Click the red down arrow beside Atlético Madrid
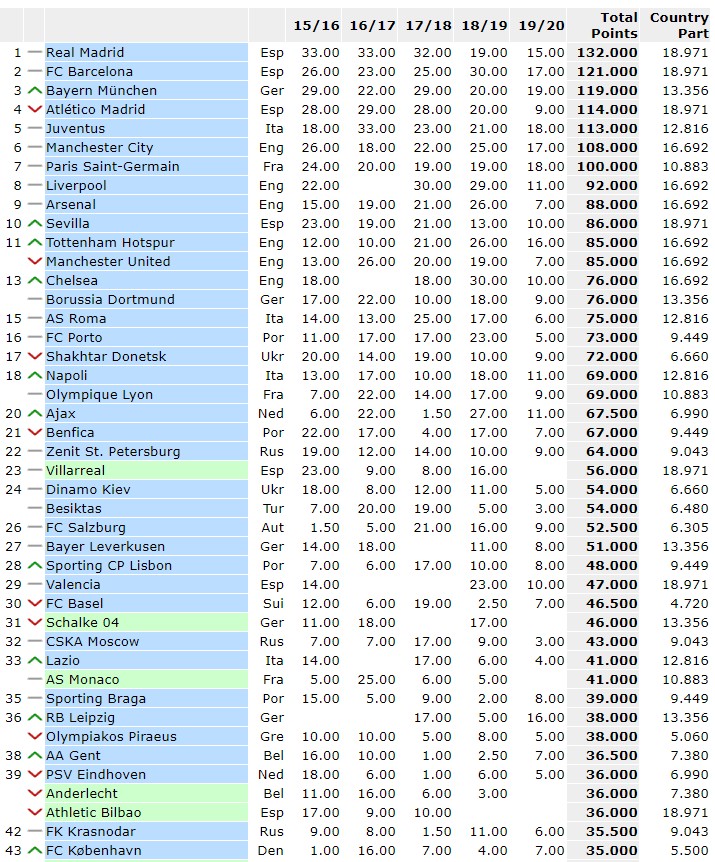The height and width of the screenshot is (862, 715). [35, 109]
